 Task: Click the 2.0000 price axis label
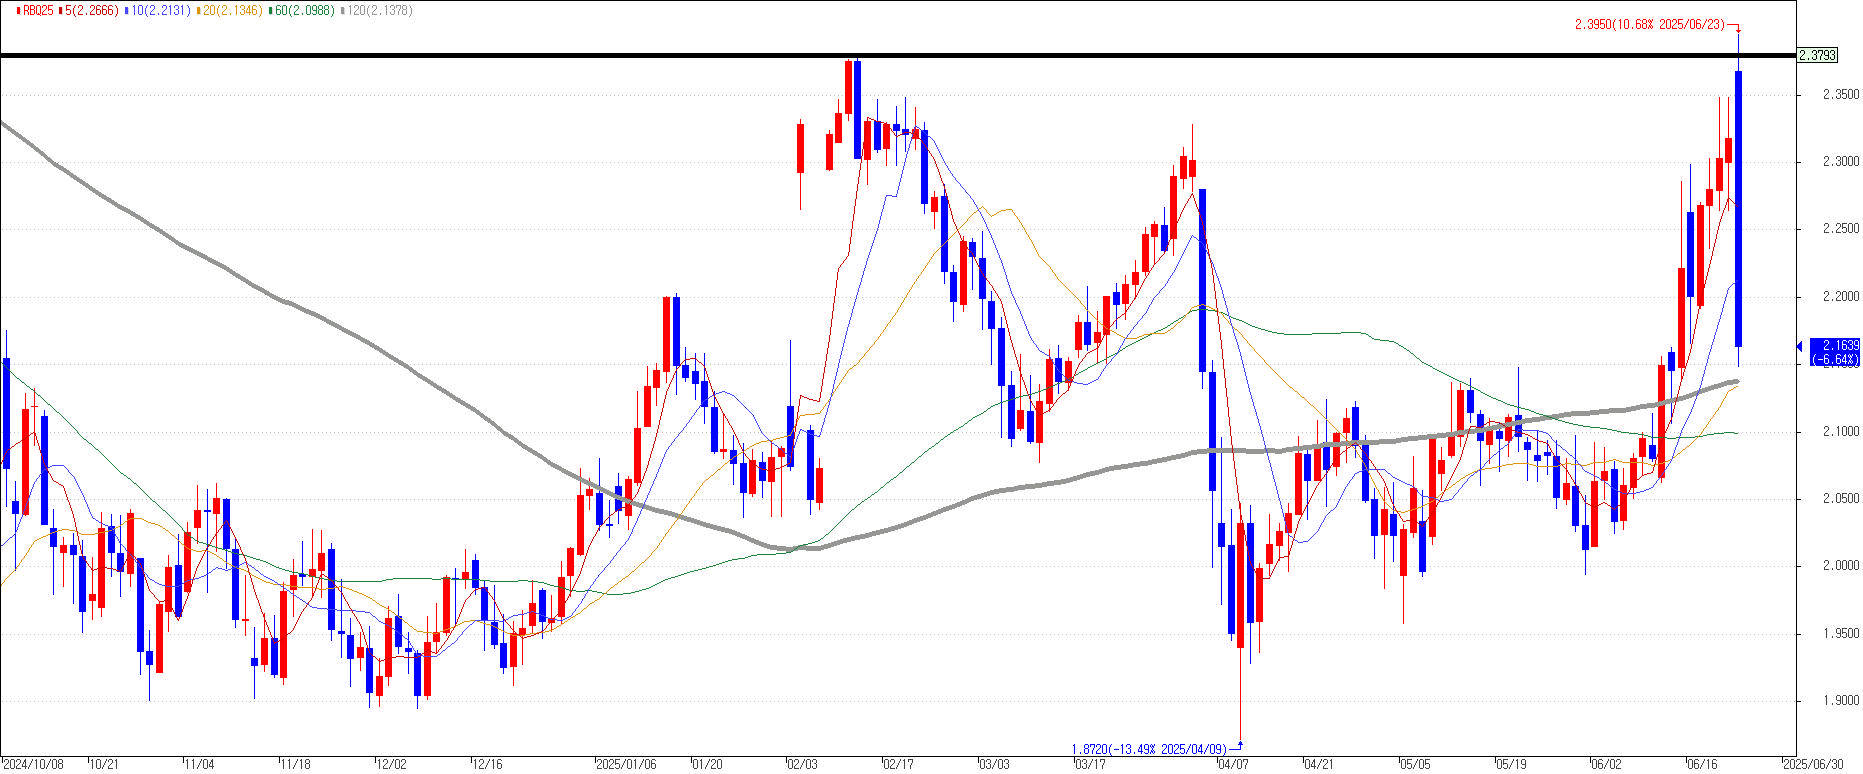point(1840,566)
